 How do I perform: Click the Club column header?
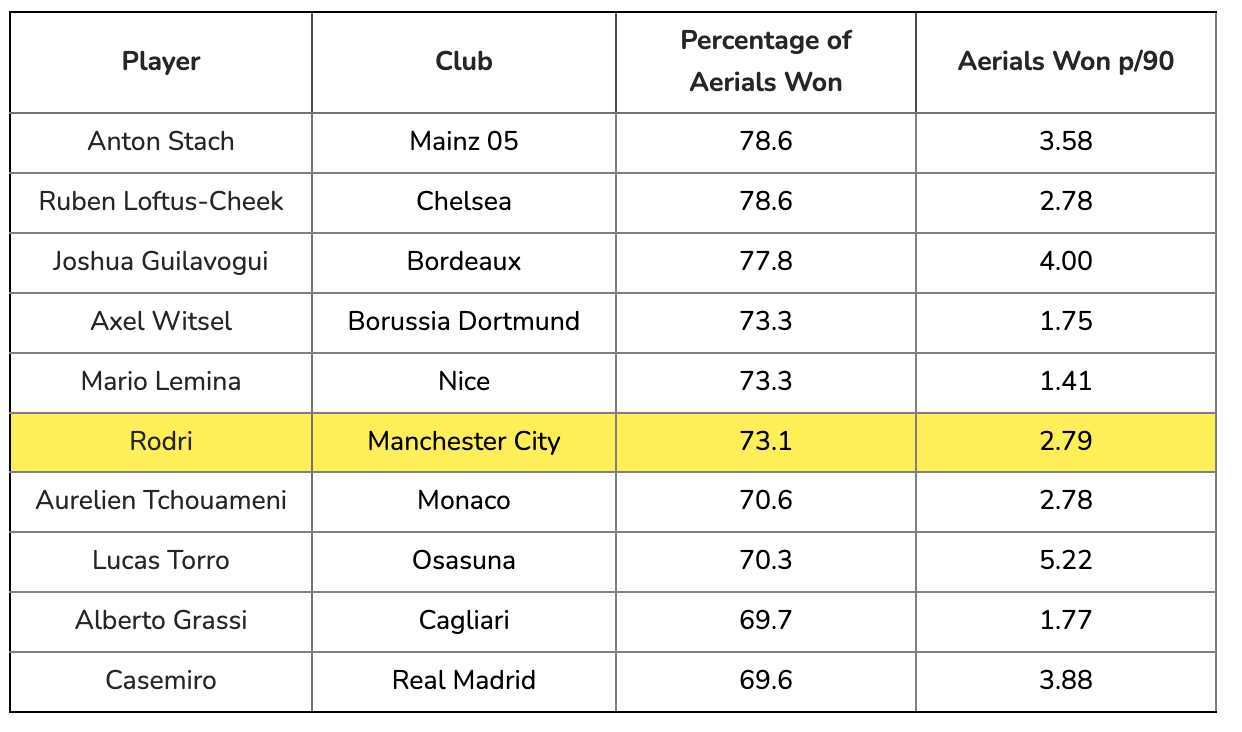[x=464, y=62]
